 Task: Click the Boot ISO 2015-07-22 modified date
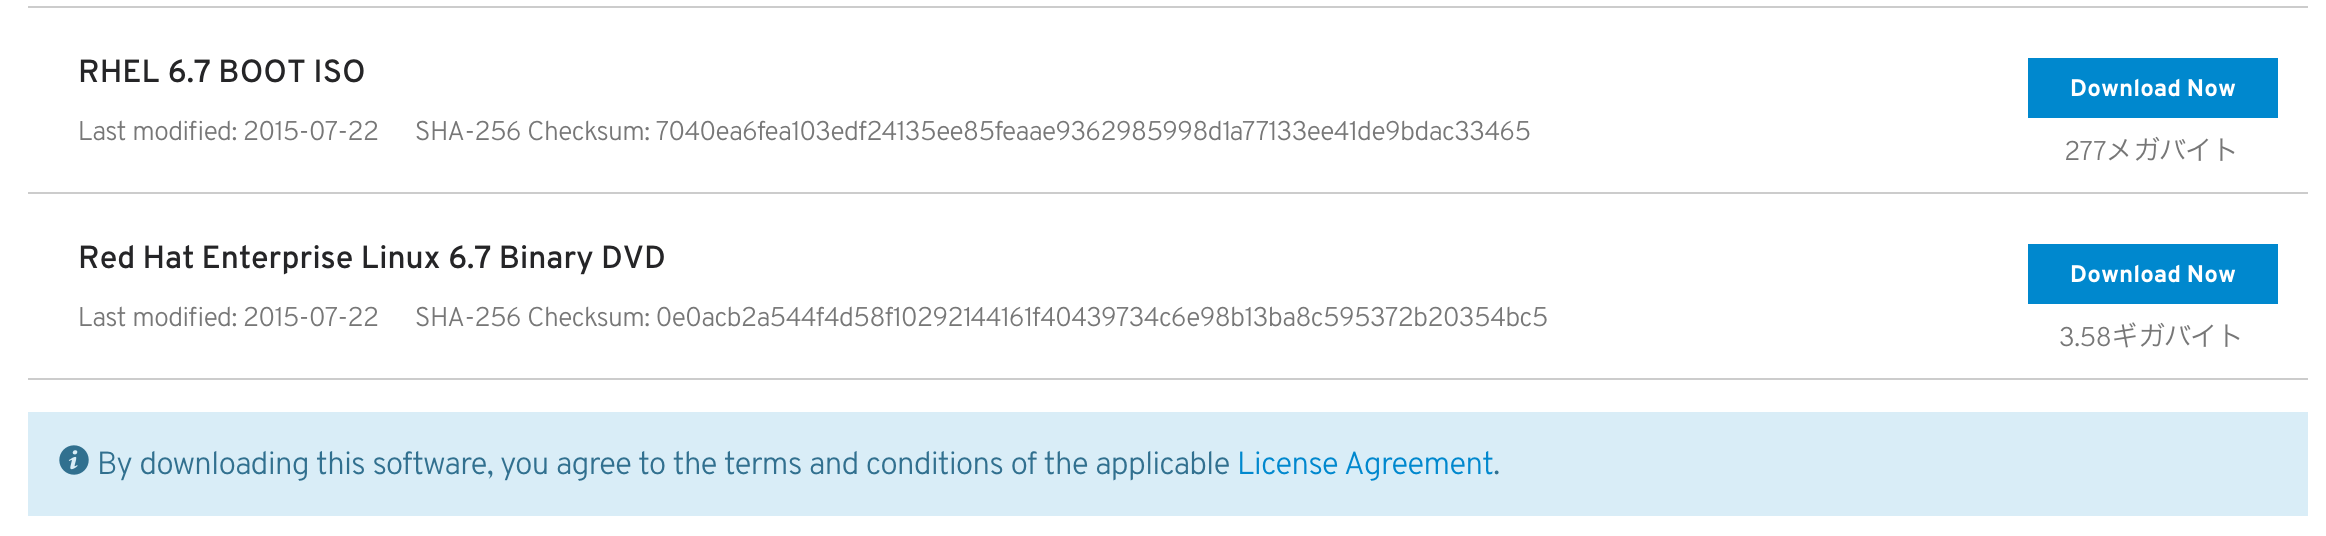[311, 131]
